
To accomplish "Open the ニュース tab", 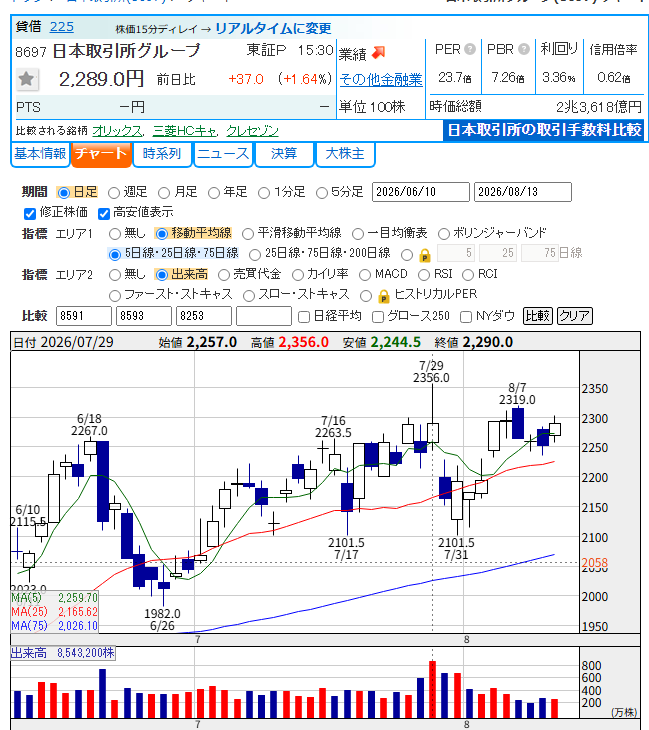I will coord(223,154).
